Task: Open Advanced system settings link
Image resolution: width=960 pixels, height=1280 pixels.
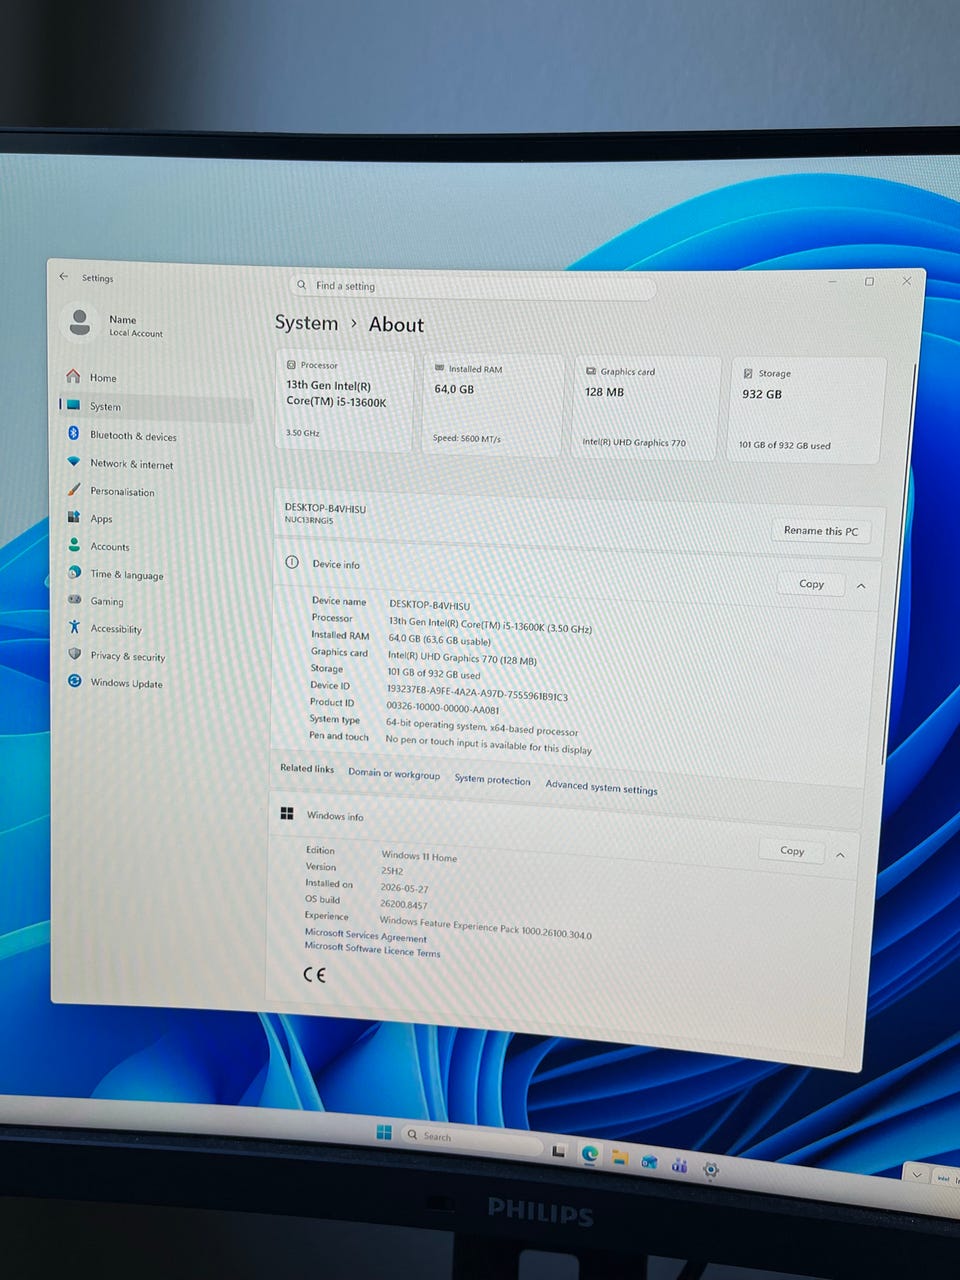Action: (x=601, y=787)
